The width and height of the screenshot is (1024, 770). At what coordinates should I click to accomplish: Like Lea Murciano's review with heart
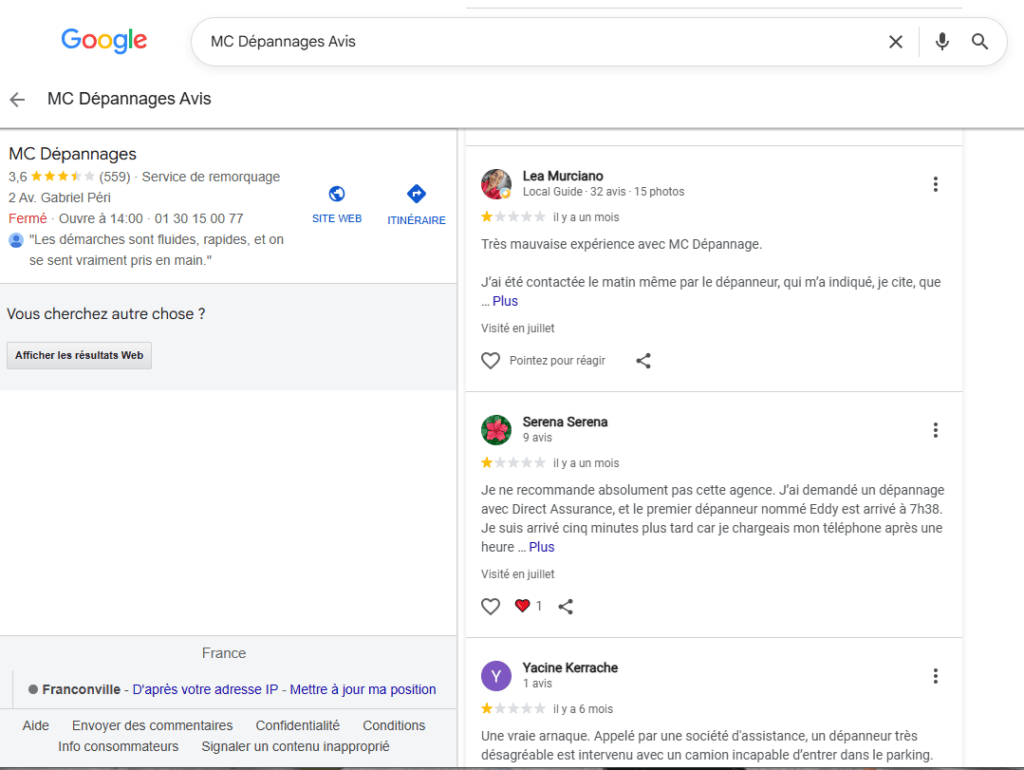pyautogui.click(x=490, y=361)
